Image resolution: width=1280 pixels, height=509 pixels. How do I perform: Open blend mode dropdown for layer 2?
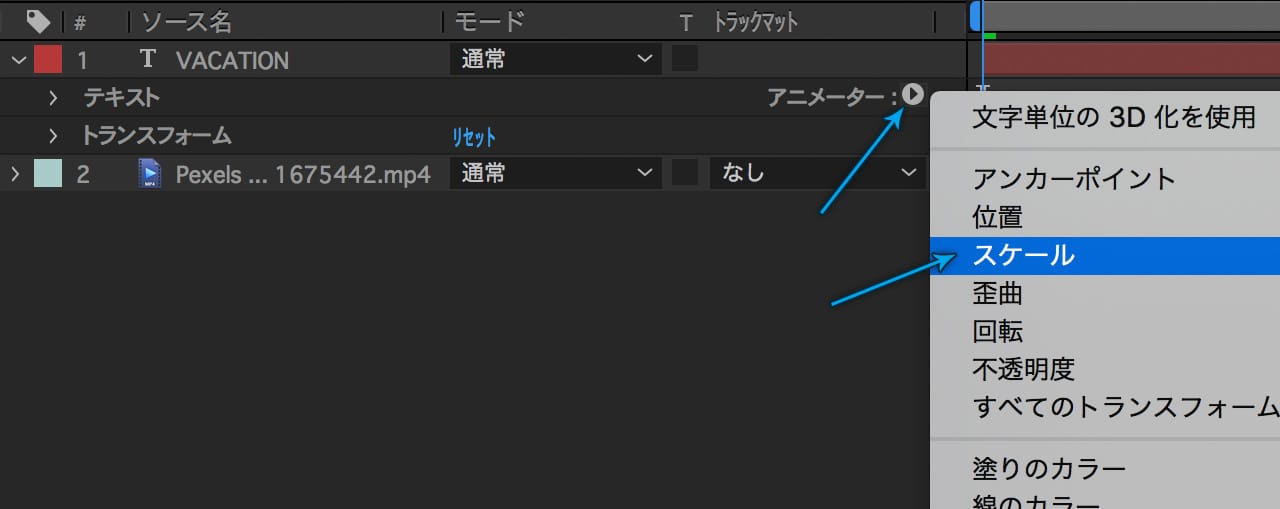pos(555,174)
